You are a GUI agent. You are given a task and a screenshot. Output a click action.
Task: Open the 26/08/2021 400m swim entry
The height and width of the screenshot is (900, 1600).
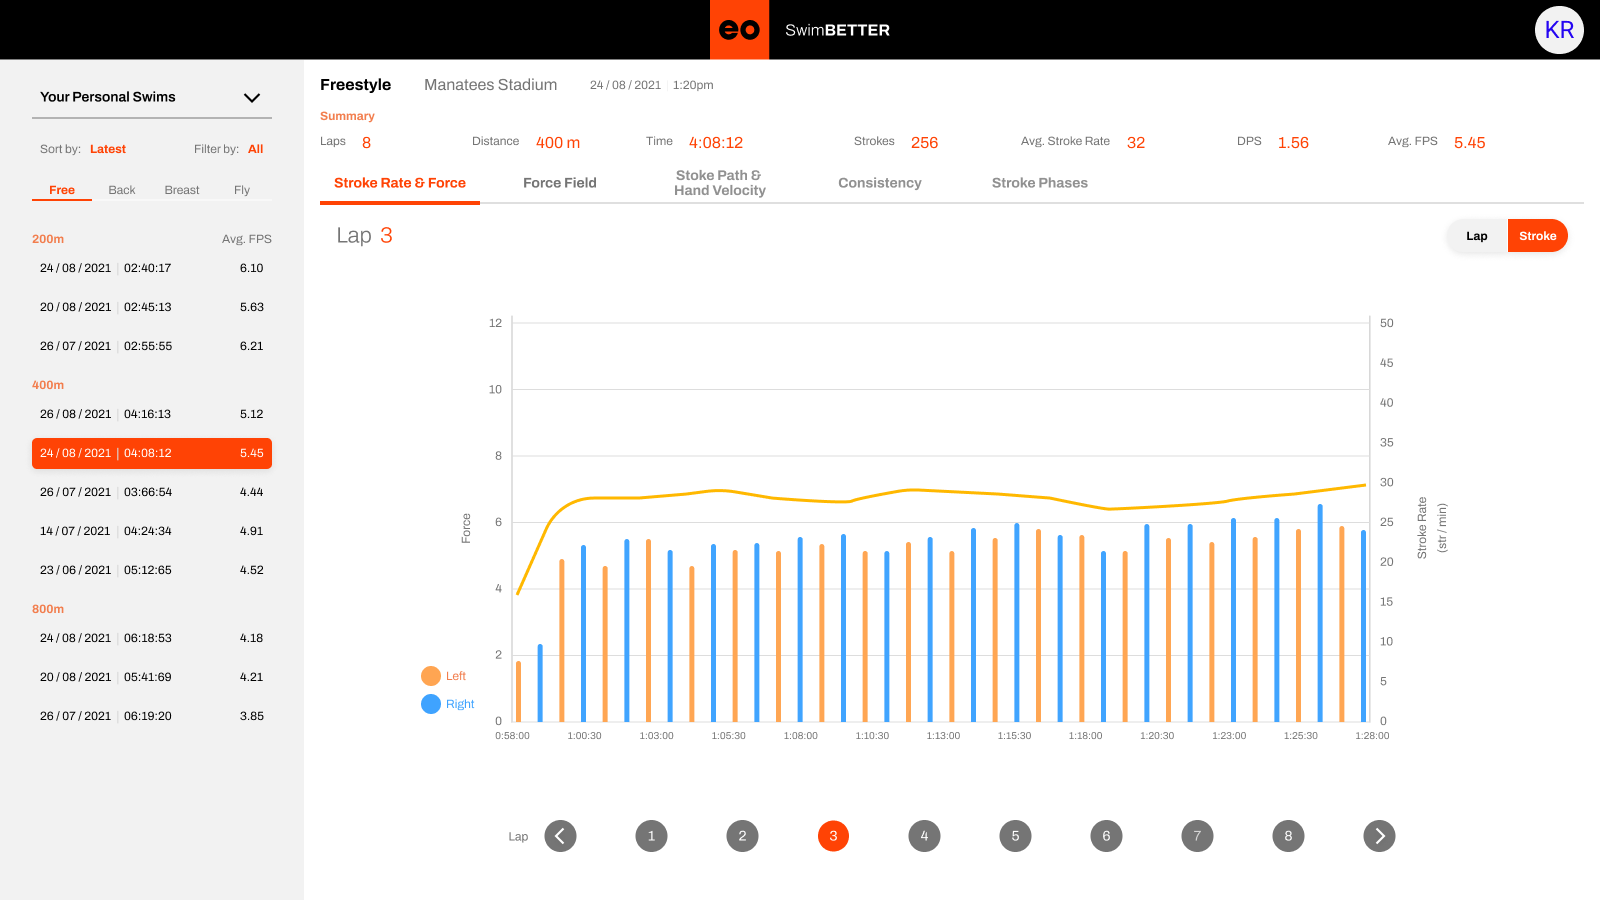coord(151,414)
